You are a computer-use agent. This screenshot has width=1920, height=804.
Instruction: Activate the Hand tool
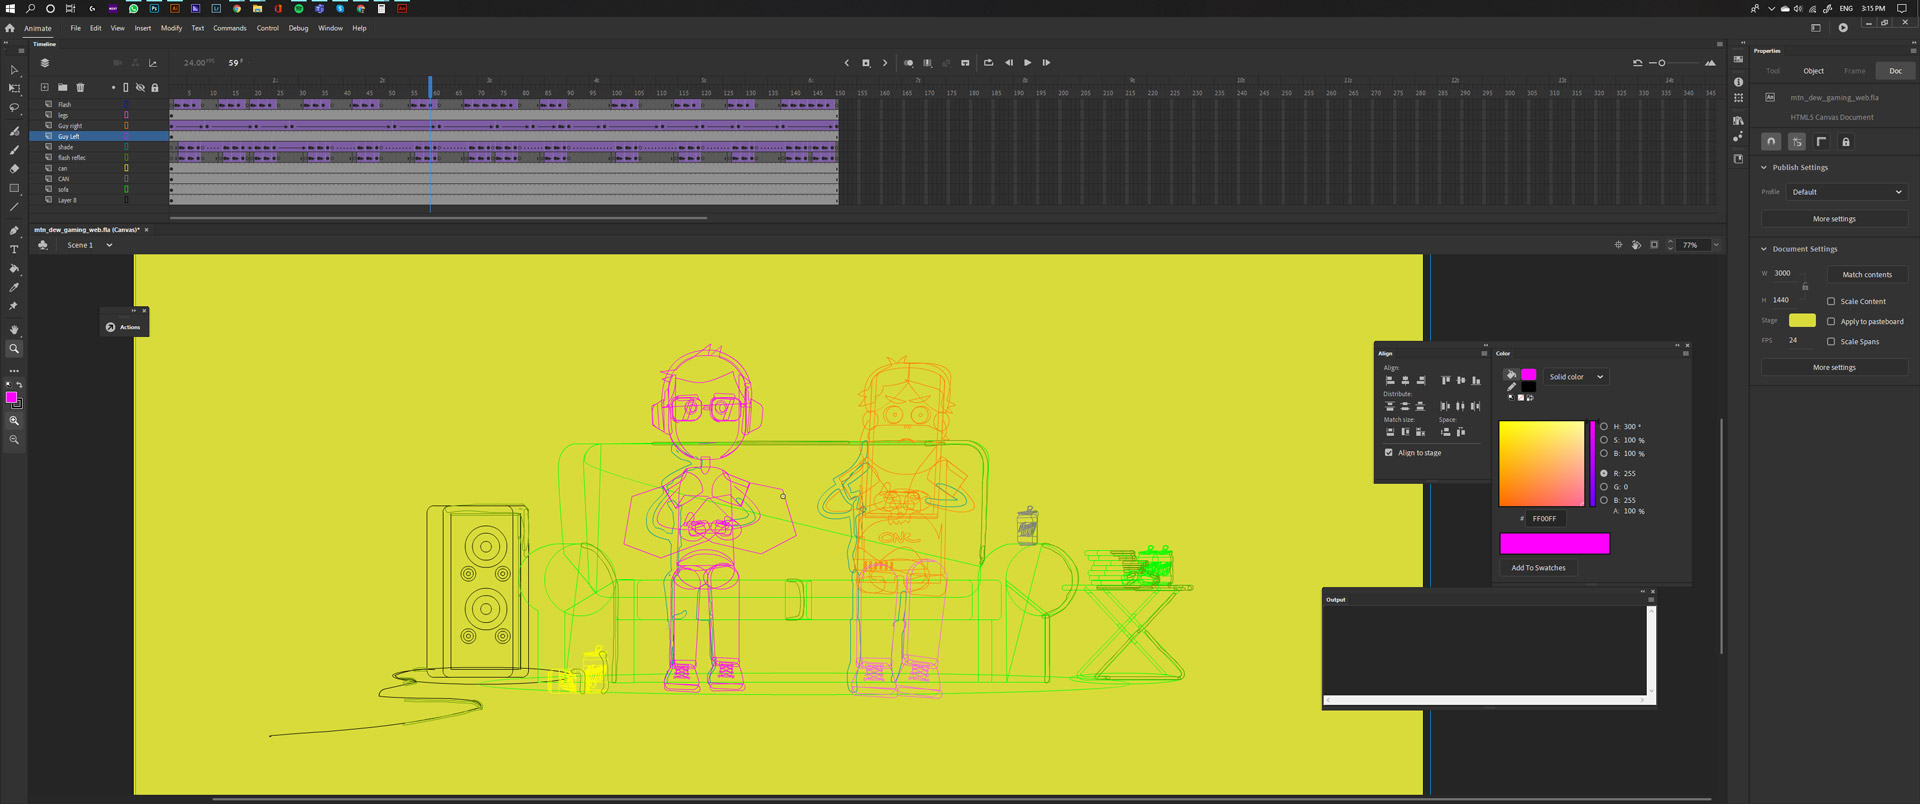pos(14,329)
